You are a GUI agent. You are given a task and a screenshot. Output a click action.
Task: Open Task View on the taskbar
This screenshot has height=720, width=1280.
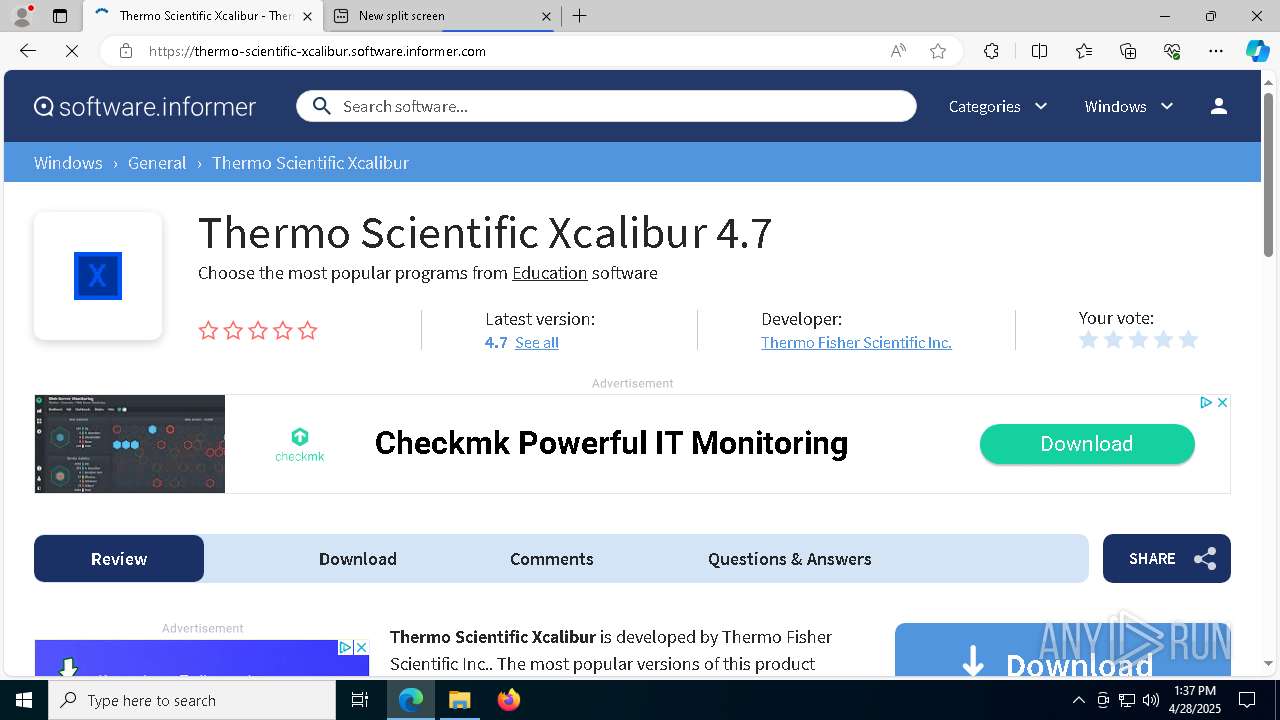360,700
